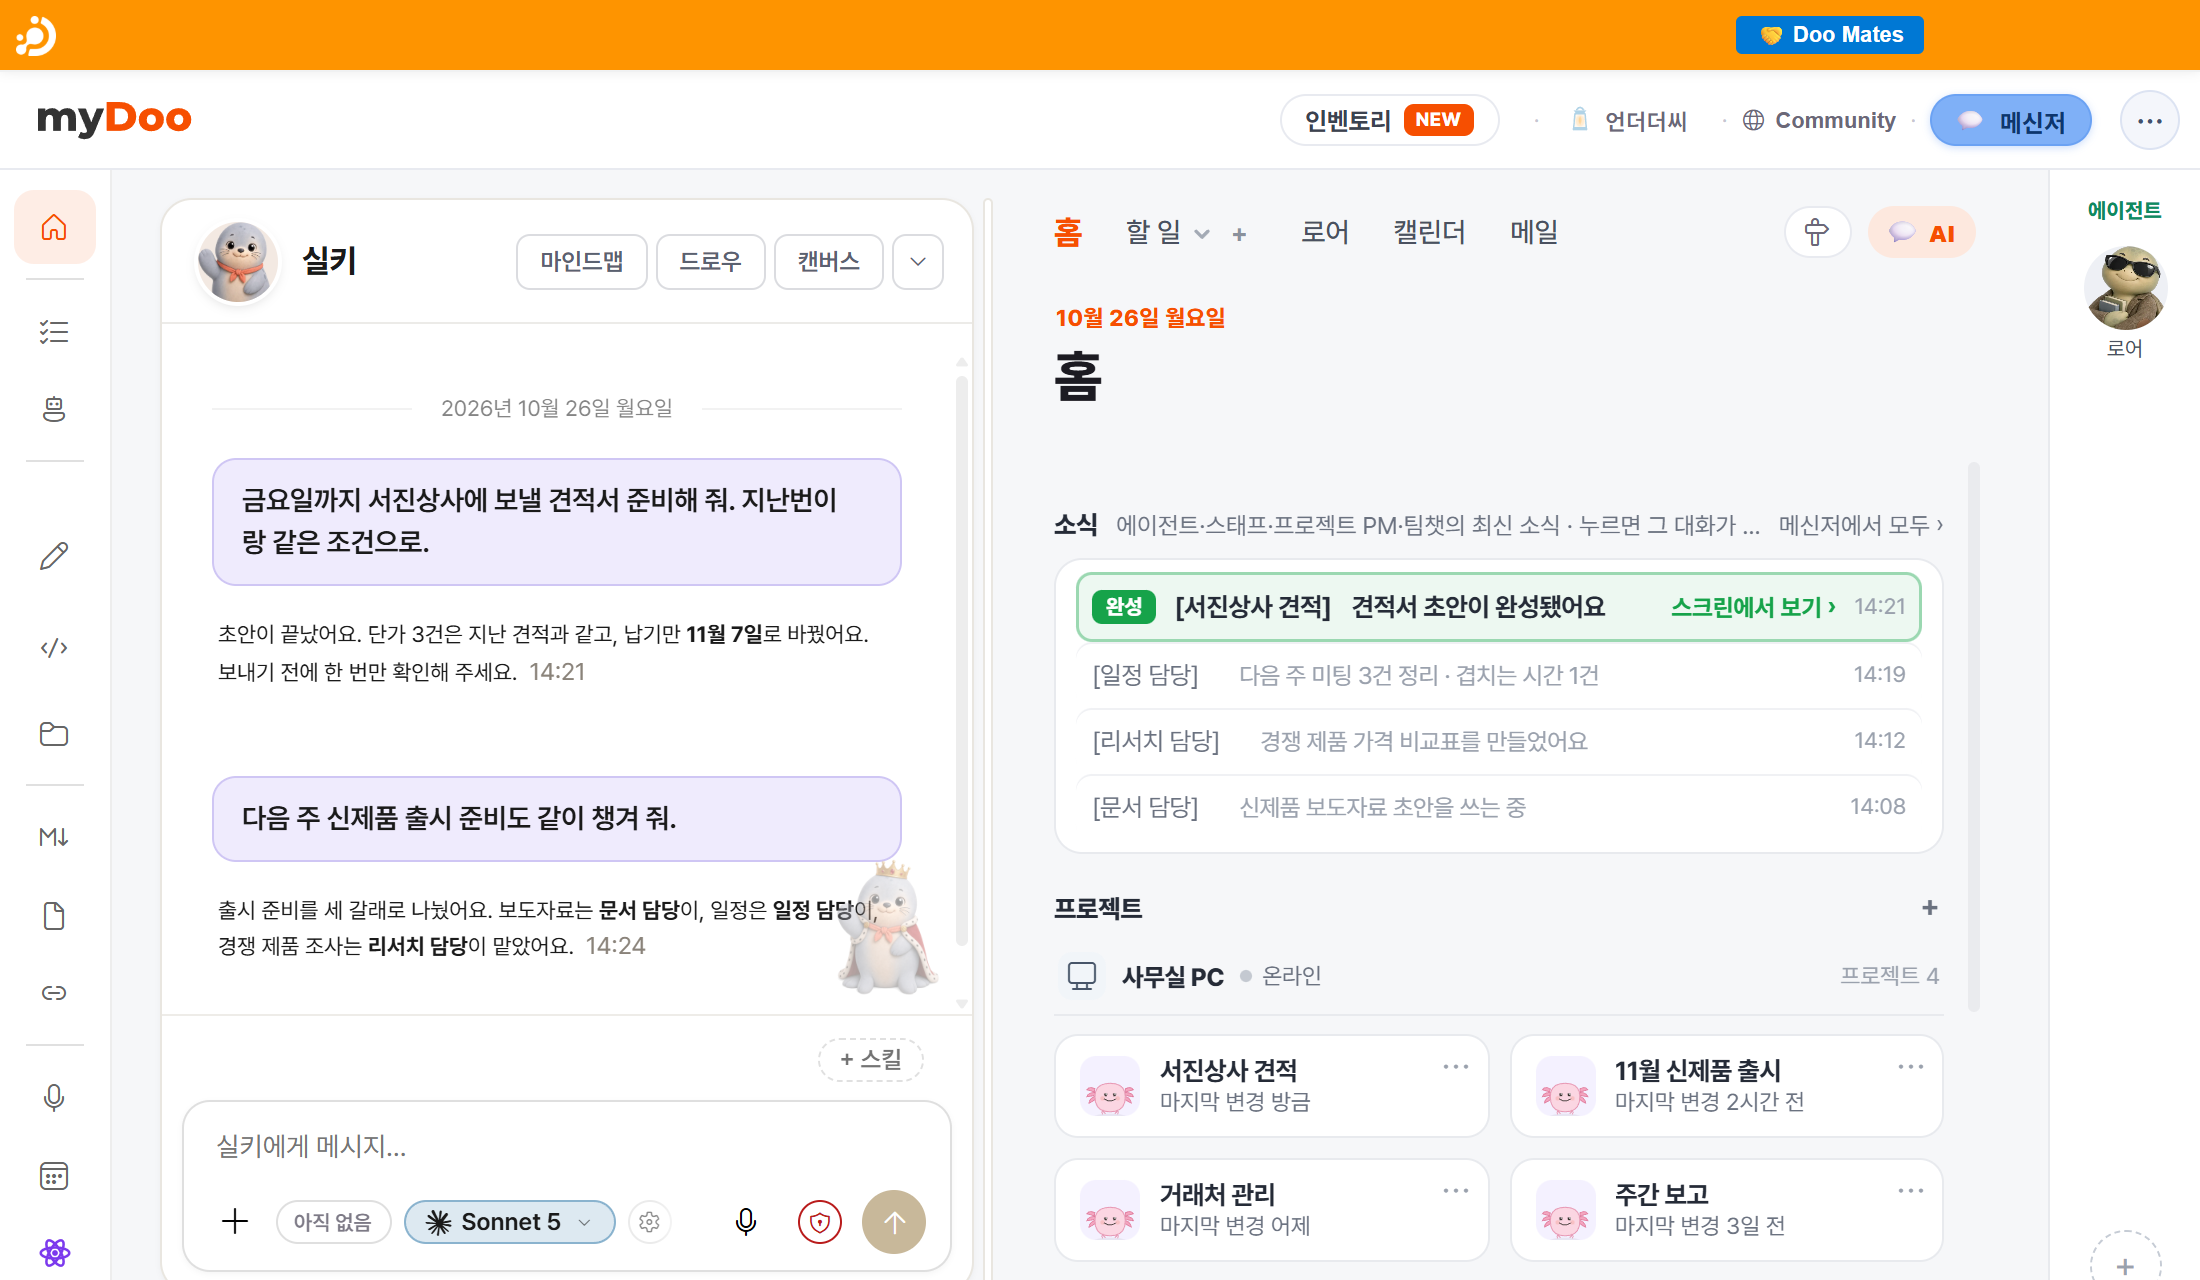The image size is (2200, 1280).
Task: Toggle the AI chat button
Action: click(x=1922, y=233)
